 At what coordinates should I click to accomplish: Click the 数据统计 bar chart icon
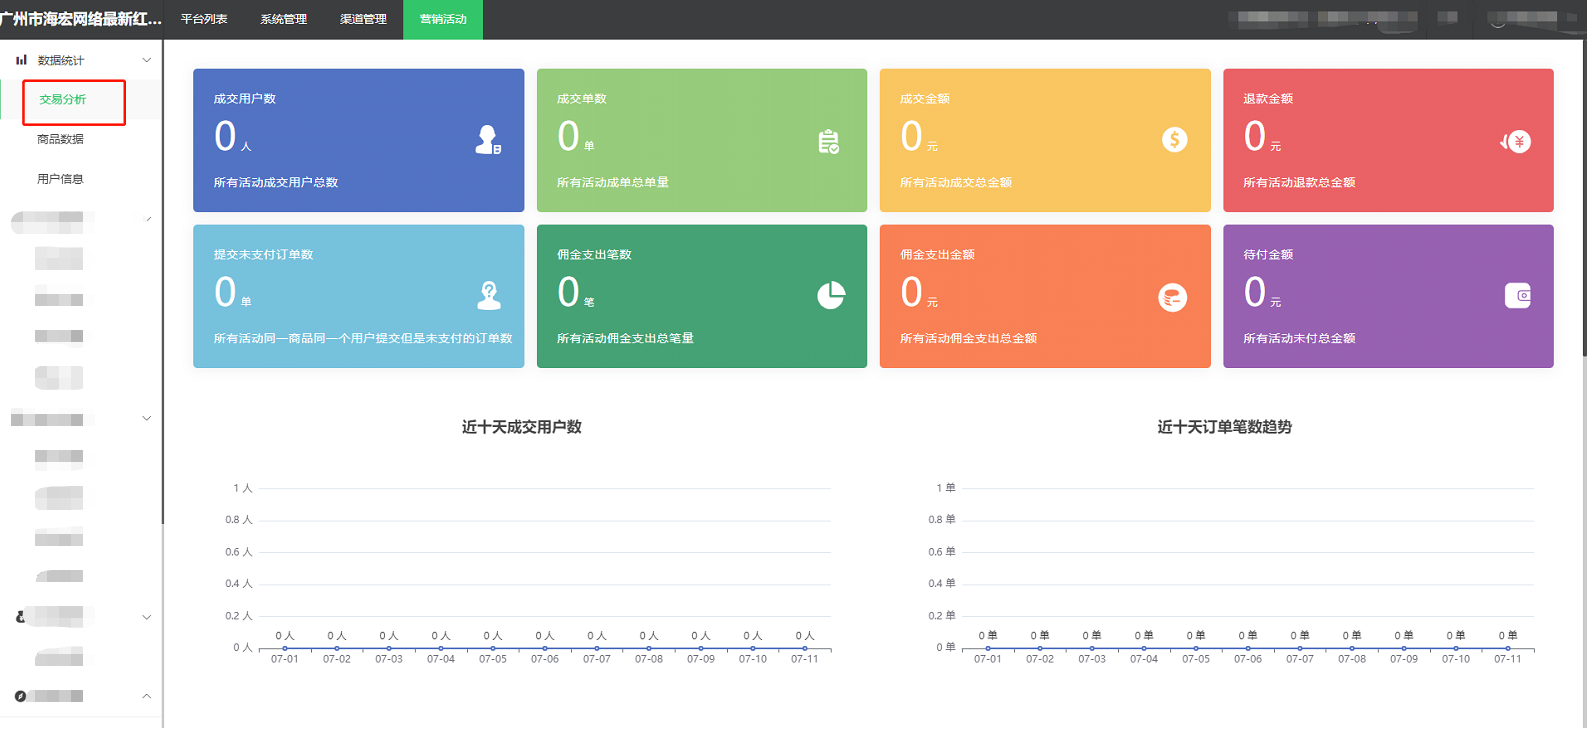(x=21, y=60)
